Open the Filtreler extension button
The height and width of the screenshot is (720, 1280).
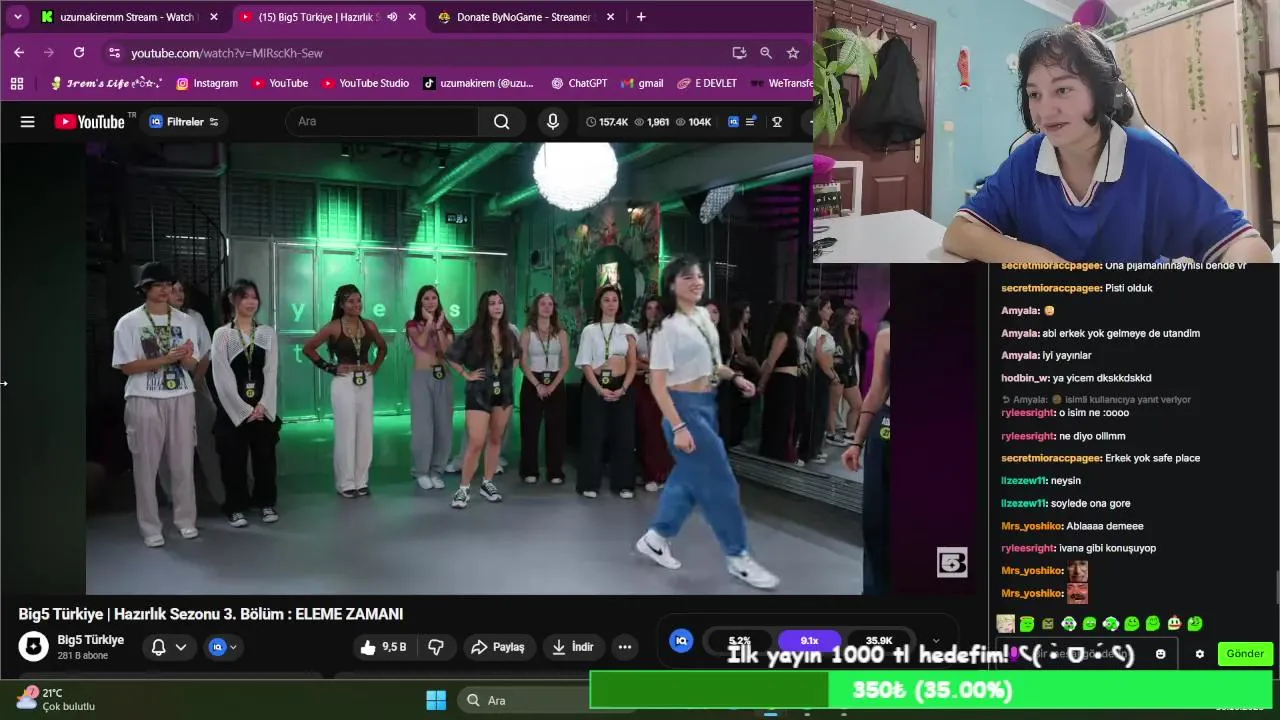point(184,122)
